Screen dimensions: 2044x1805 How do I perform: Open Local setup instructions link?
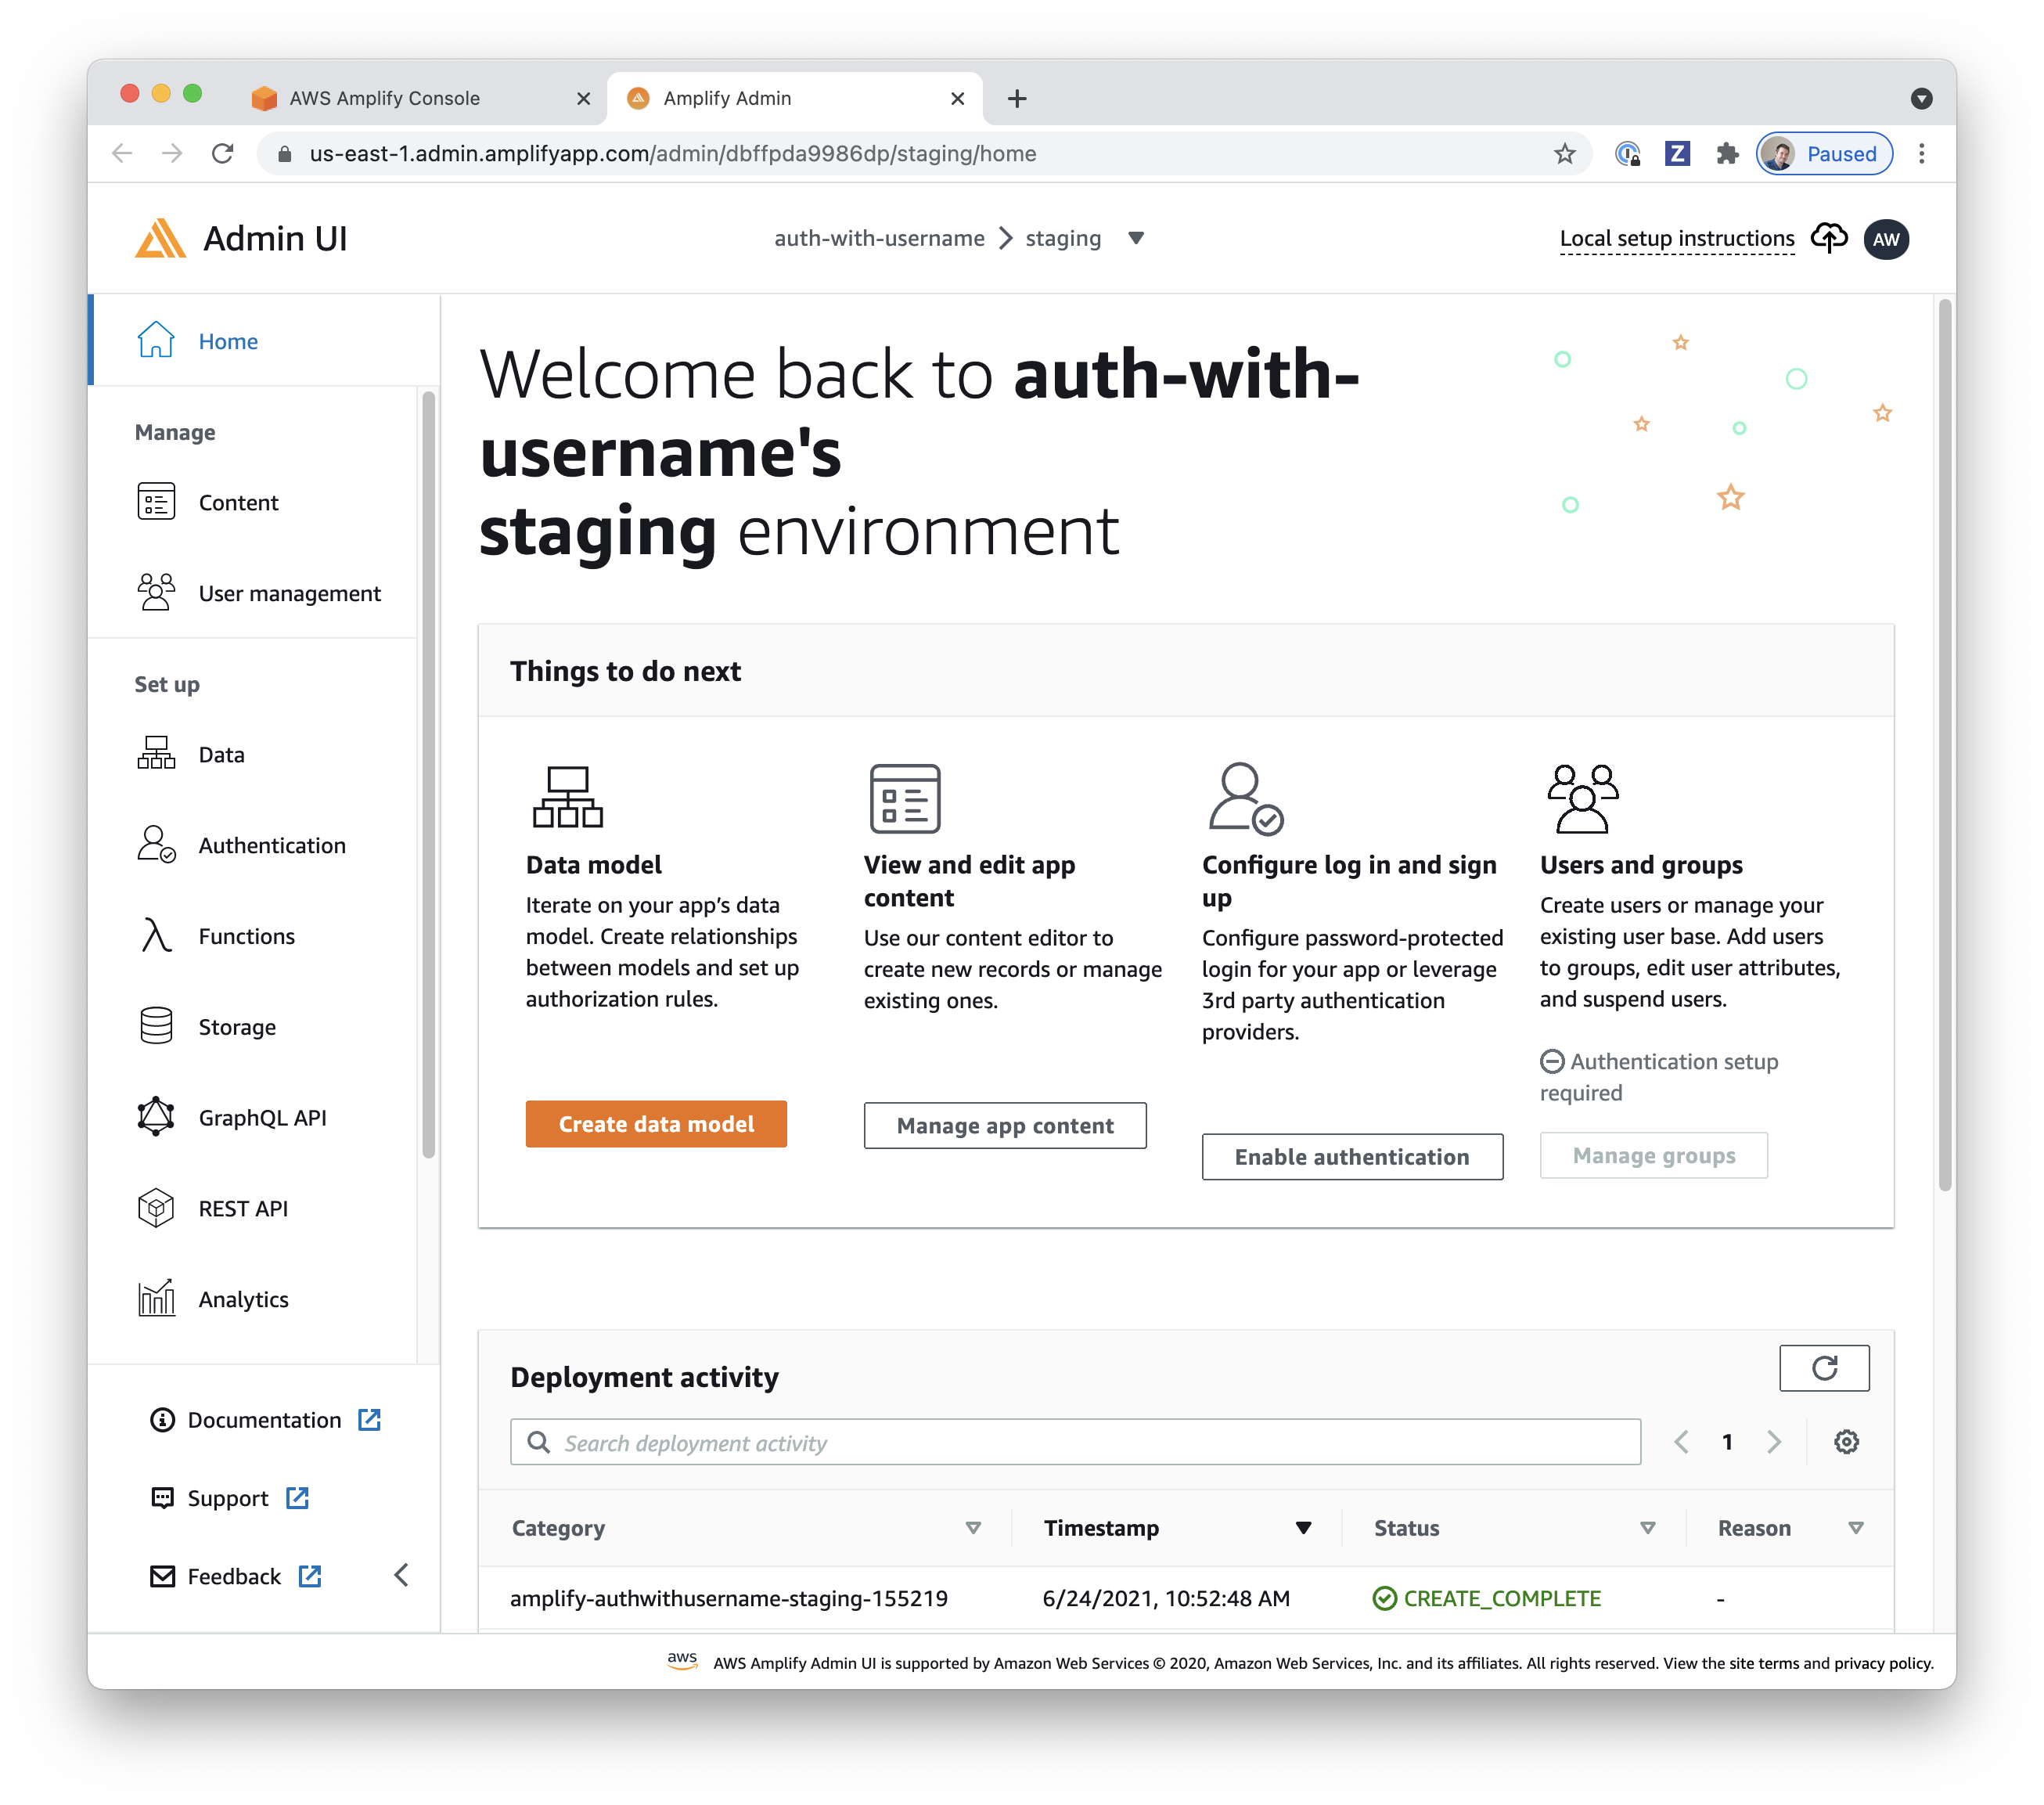(x=1676, y=238)
